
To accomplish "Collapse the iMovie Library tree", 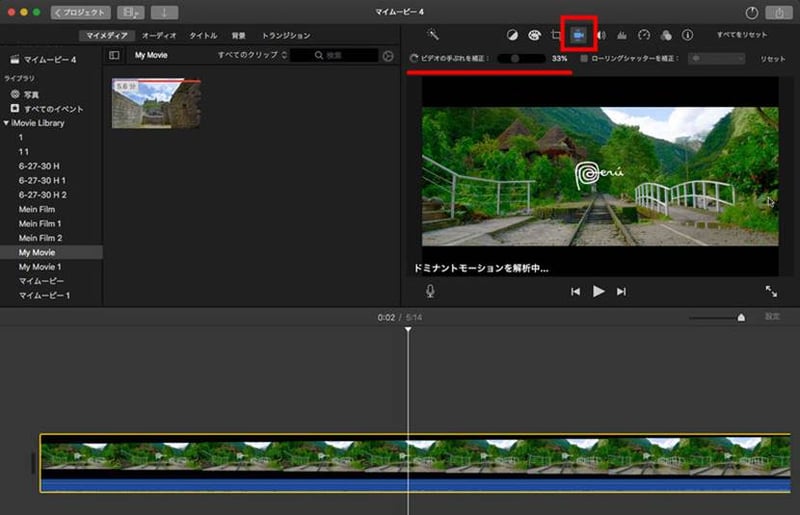I will pos(6,123).
